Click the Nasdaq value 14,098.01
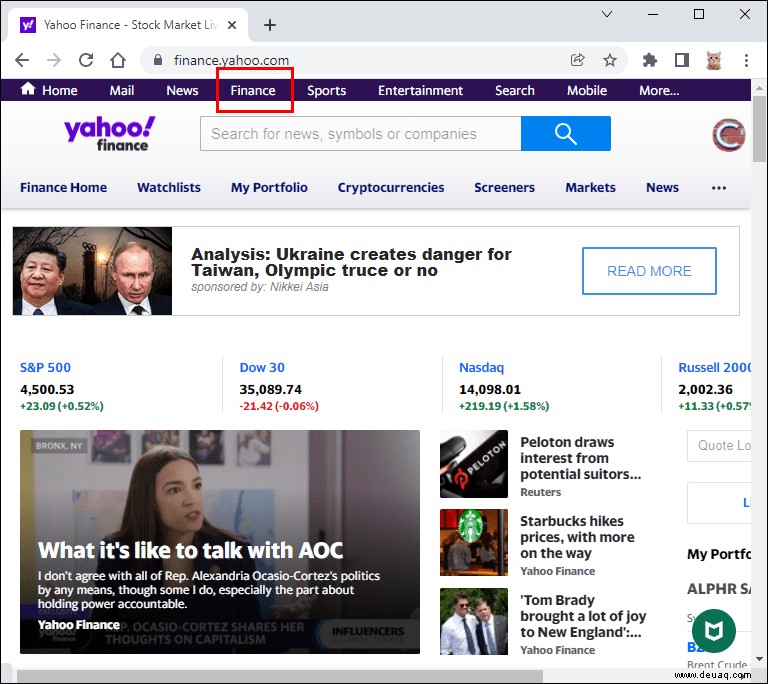Screen dimensions: 768x684 pos(490,390)
